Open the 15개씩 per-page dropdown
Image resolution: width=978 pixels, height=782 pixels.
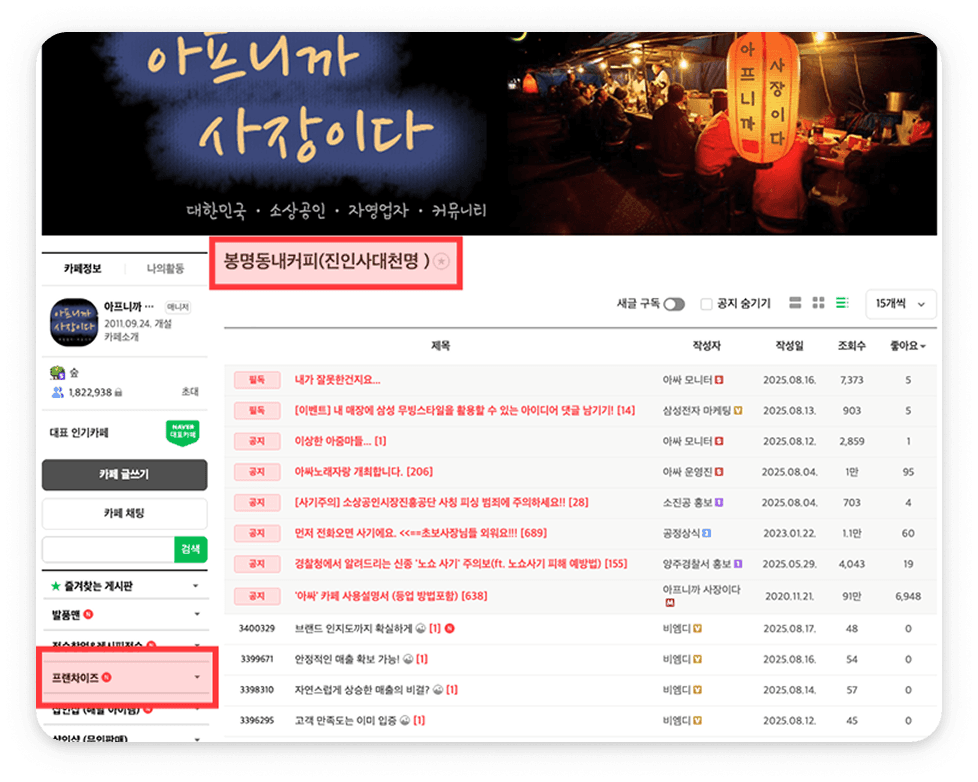coord(900,304)
